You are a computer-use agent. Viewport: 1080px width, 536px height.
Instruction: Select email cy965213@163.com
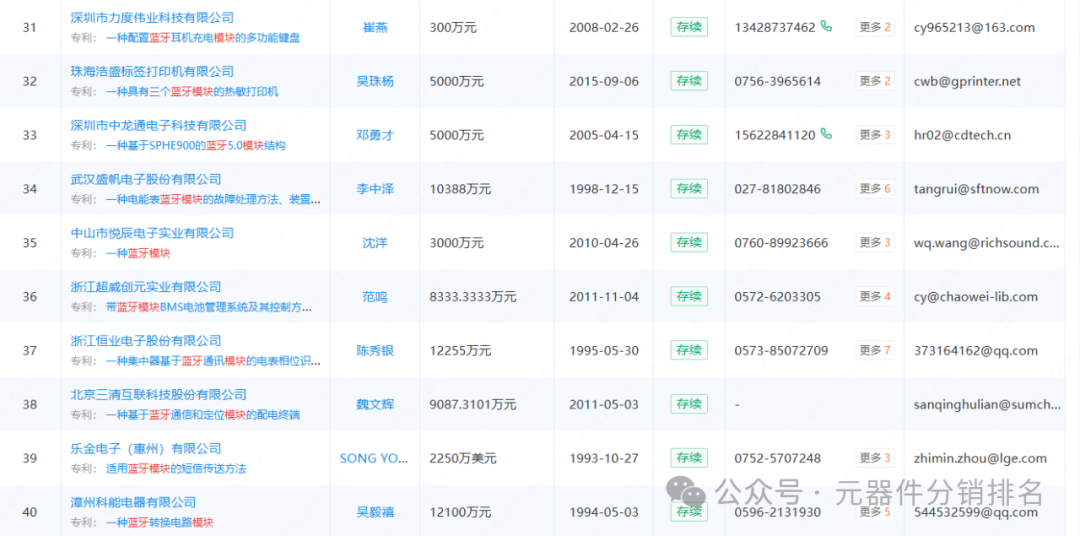[974, 28]
